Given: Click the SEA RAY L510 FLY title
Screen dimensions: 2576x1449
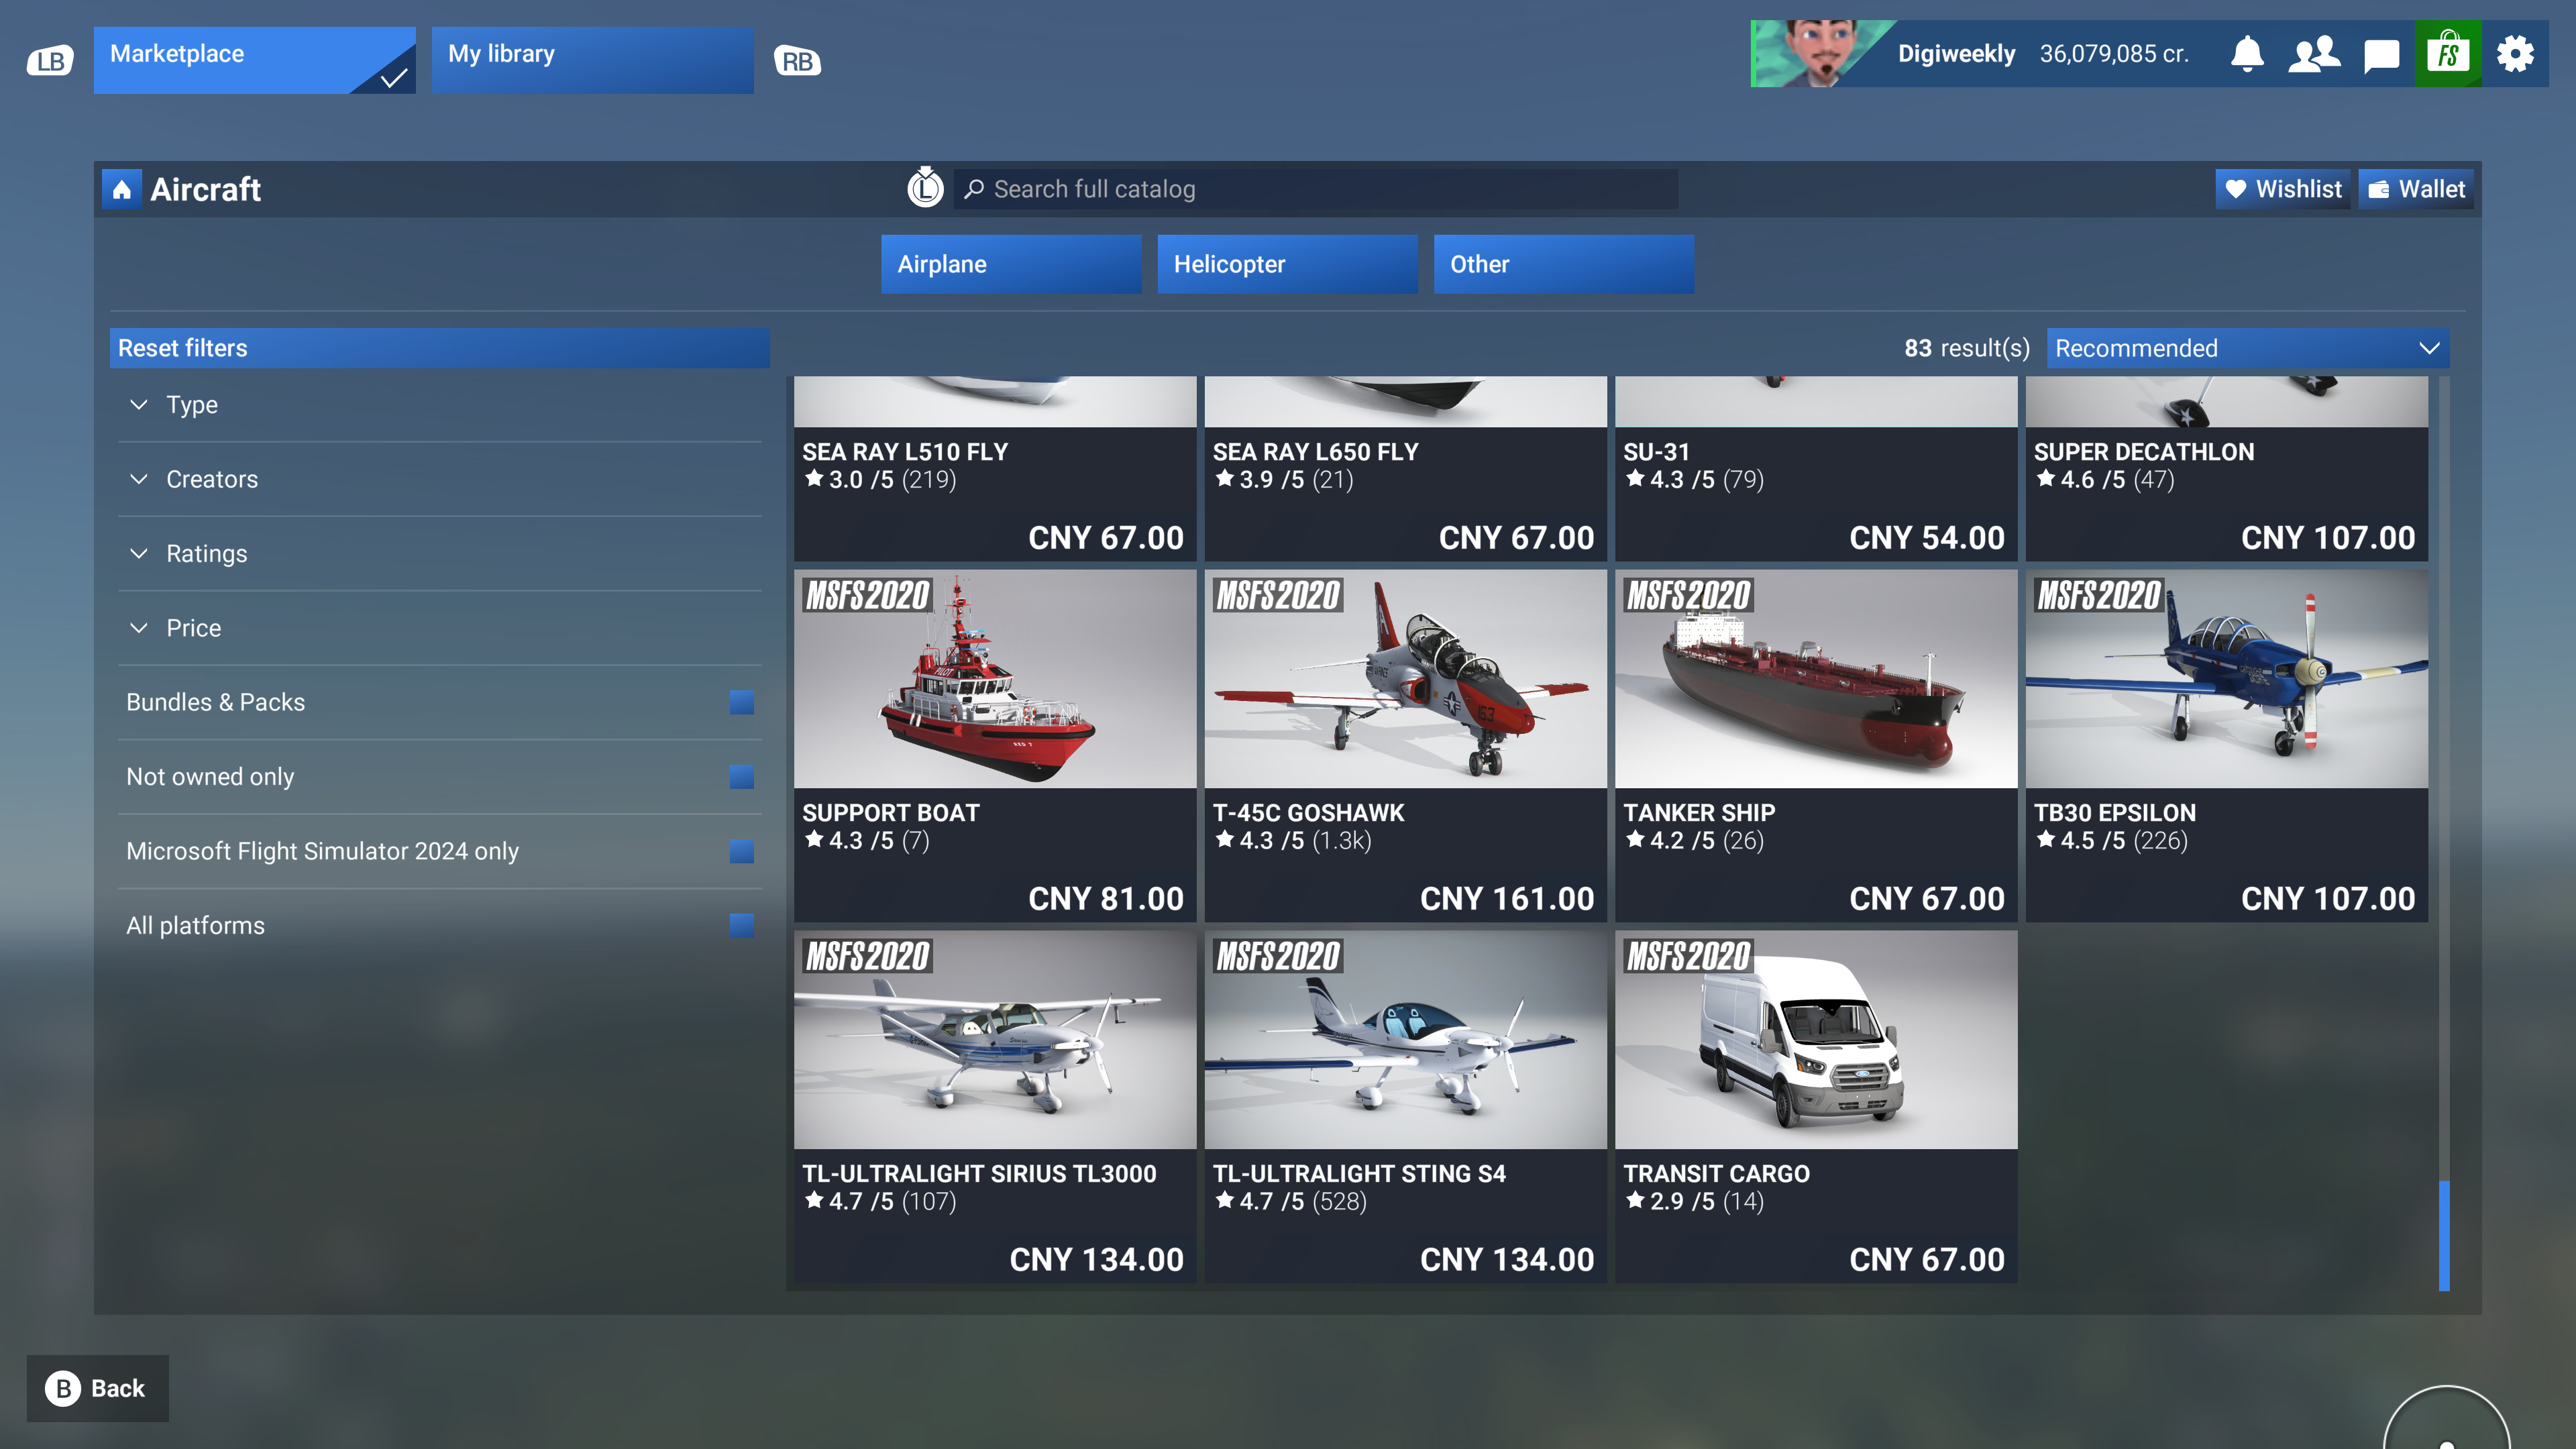Looking at the screenshot, I should pos(905,452).
